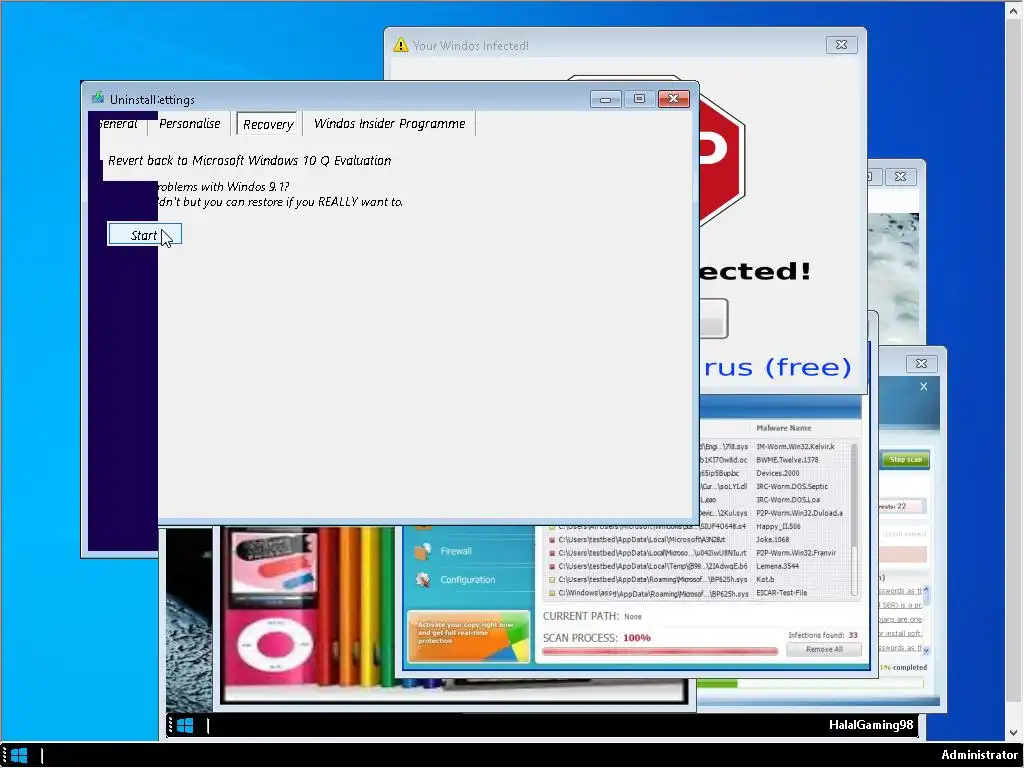Click the Configuration tools icon
Viewport: 1024px width, 768px height.
click(423, 579)
